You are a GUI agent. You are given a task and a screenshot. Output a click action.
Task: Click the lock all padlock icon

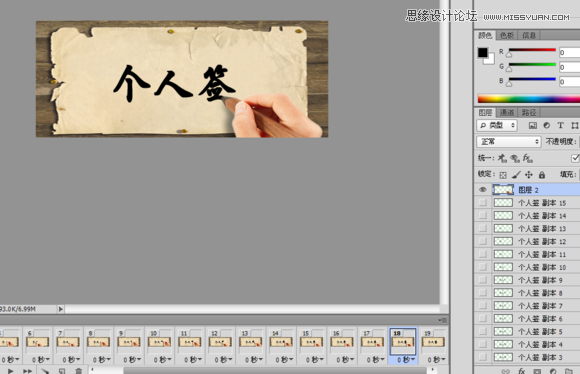(x=542, y=175)
